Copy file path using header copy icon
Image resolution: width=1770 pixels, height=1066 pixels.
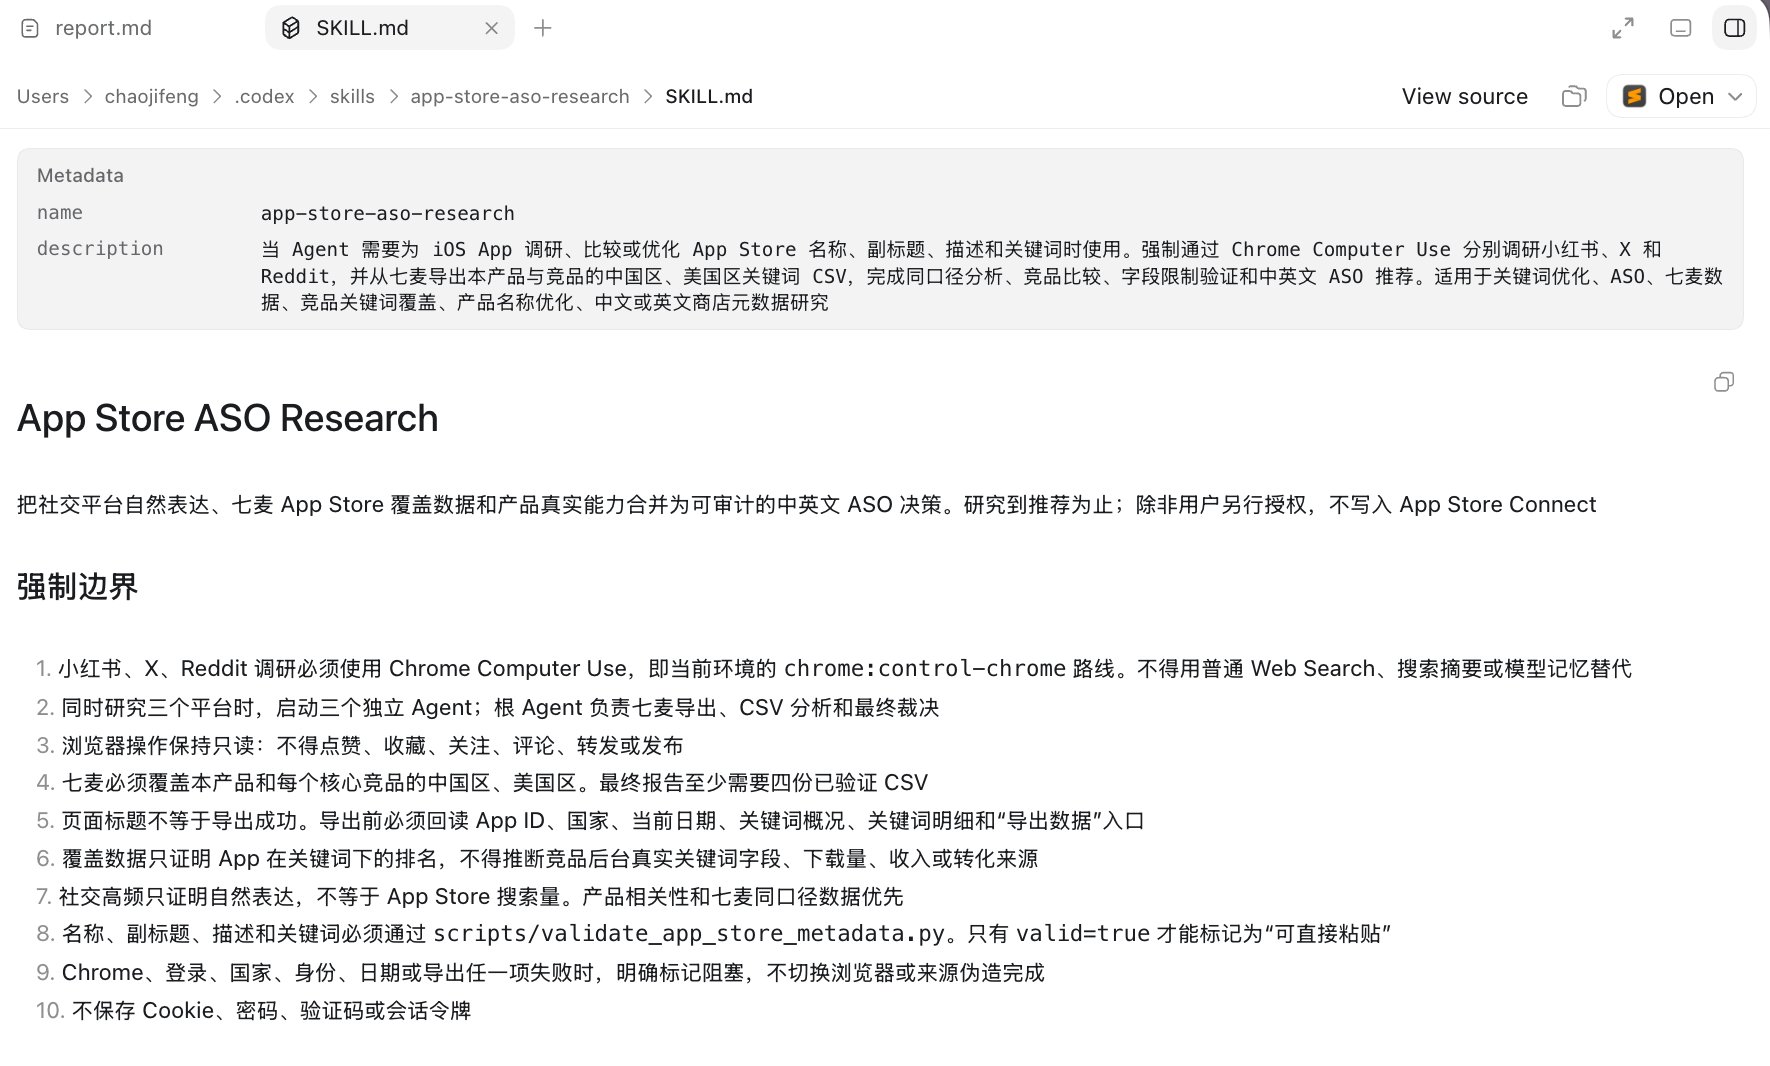tap(1574, 96)
